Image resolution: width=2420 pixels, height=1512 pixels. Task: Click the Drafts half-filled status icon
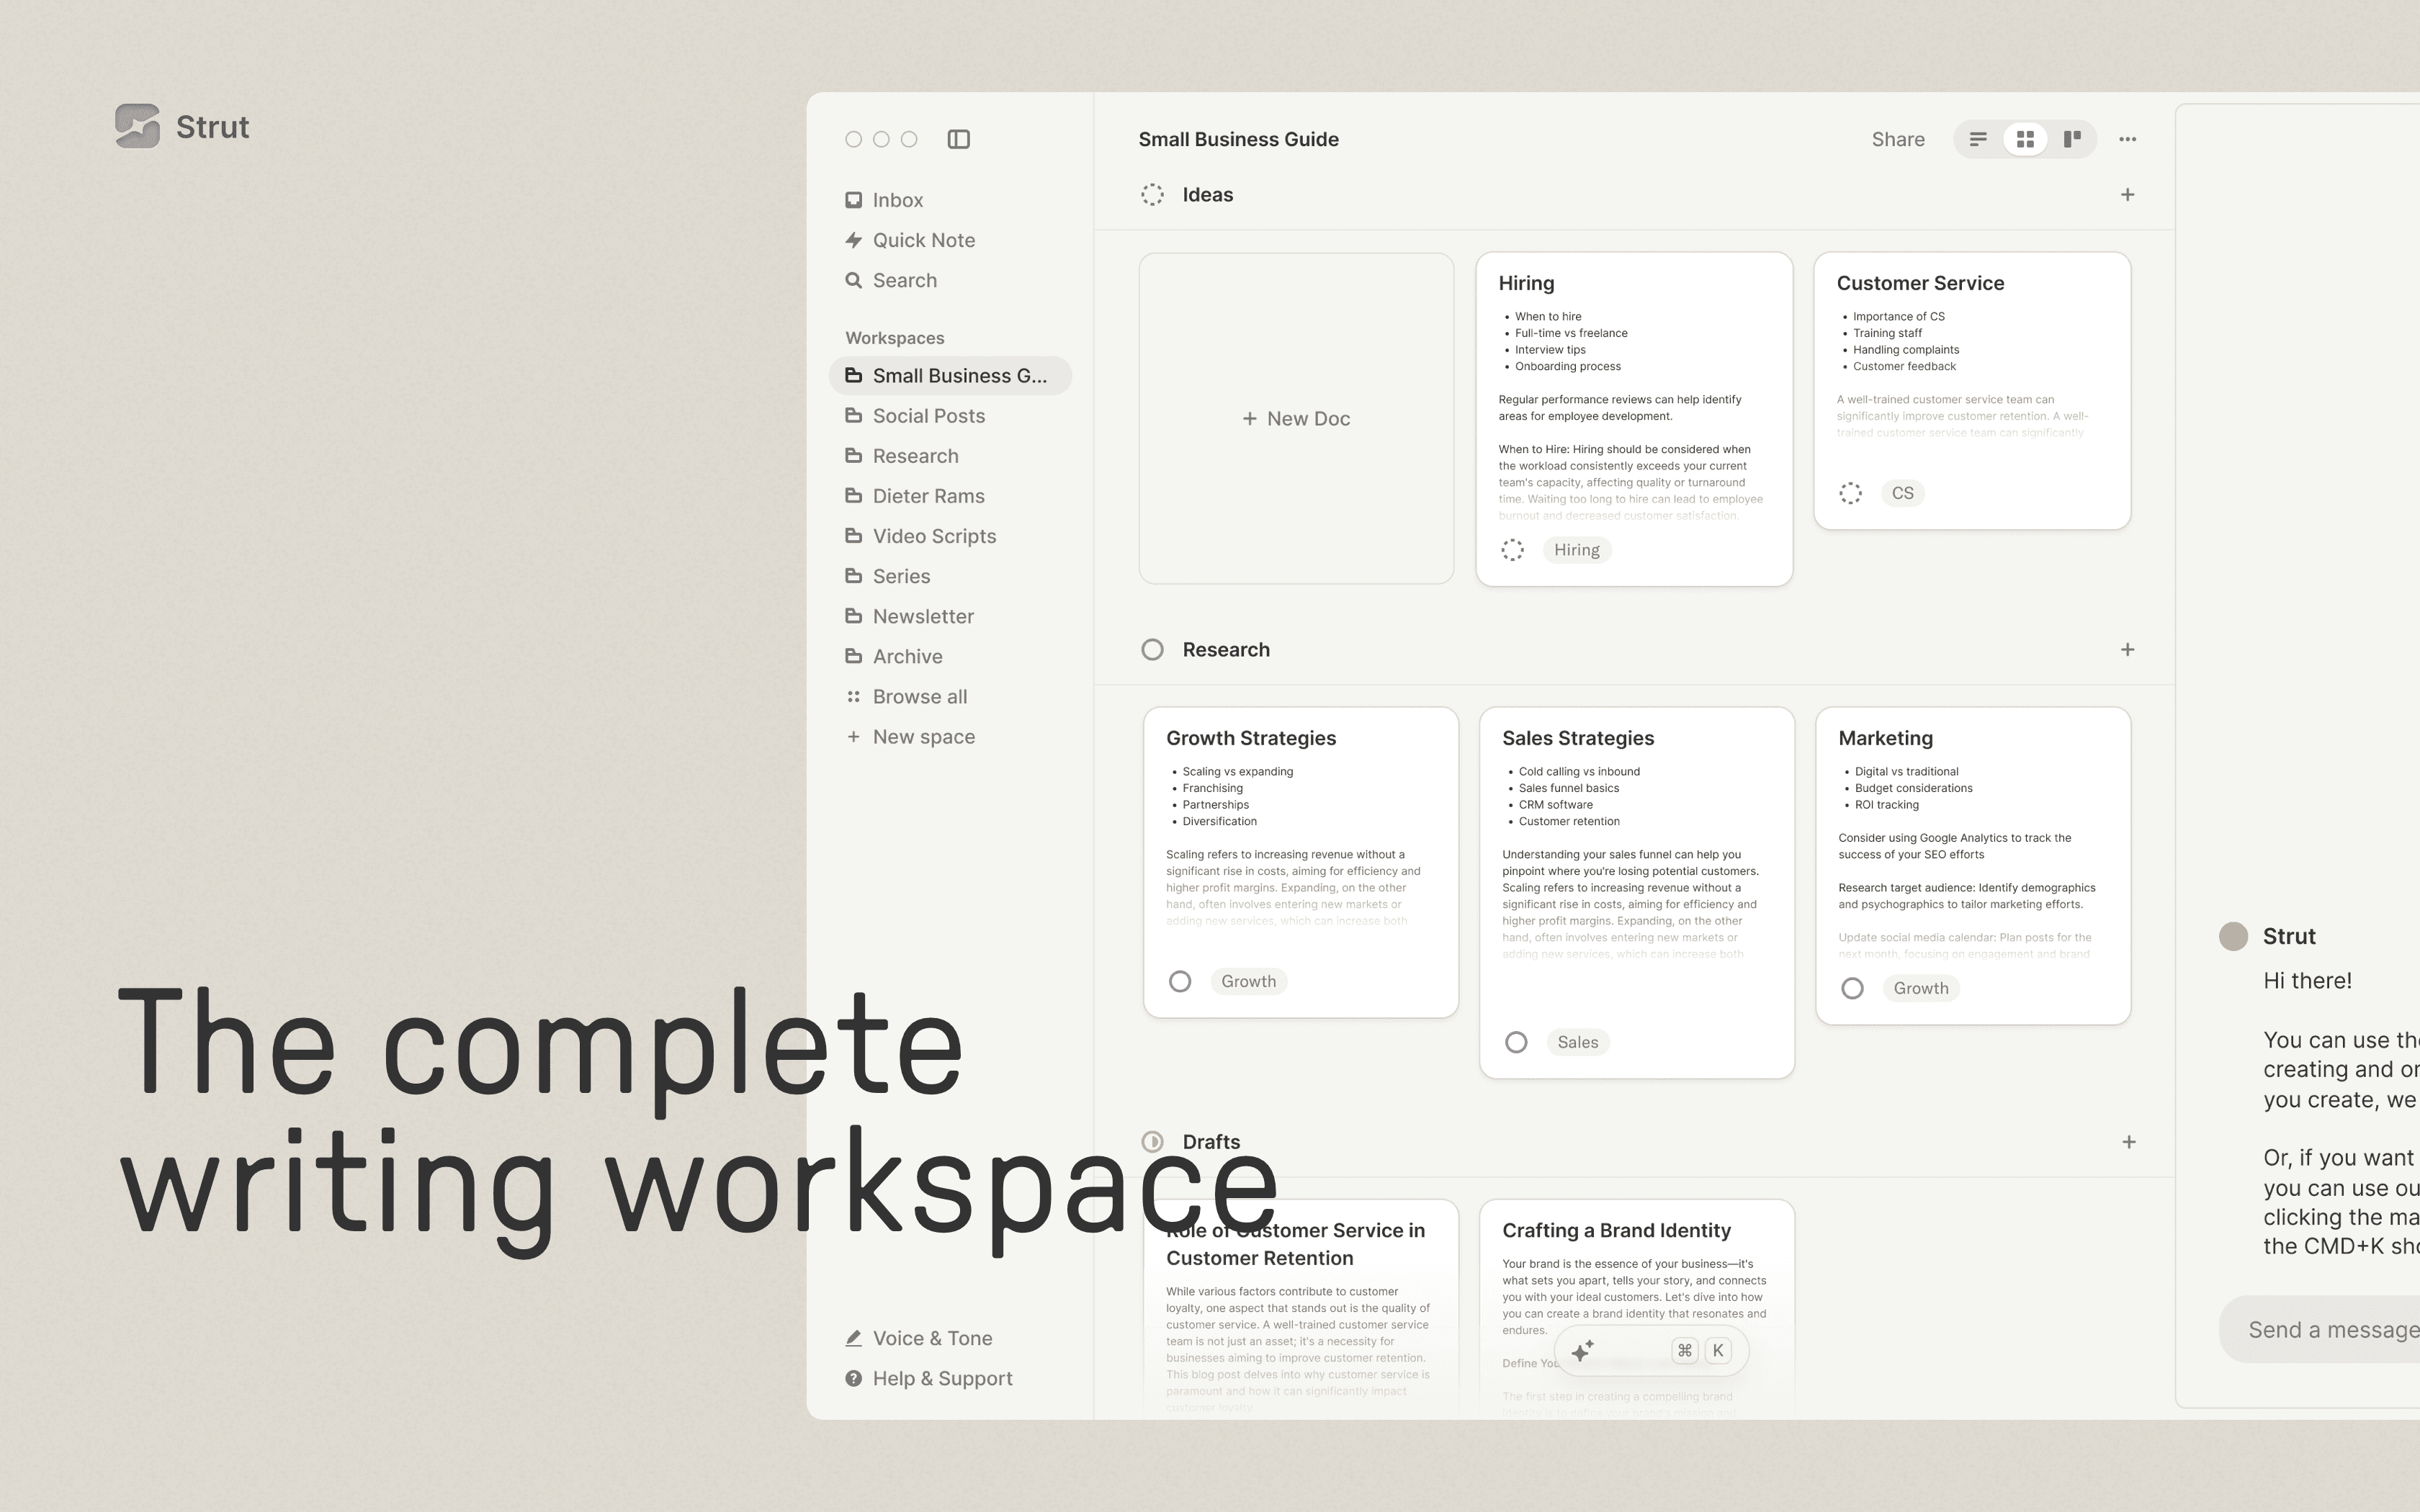pyautogui.click(x=1152, y=1142)
